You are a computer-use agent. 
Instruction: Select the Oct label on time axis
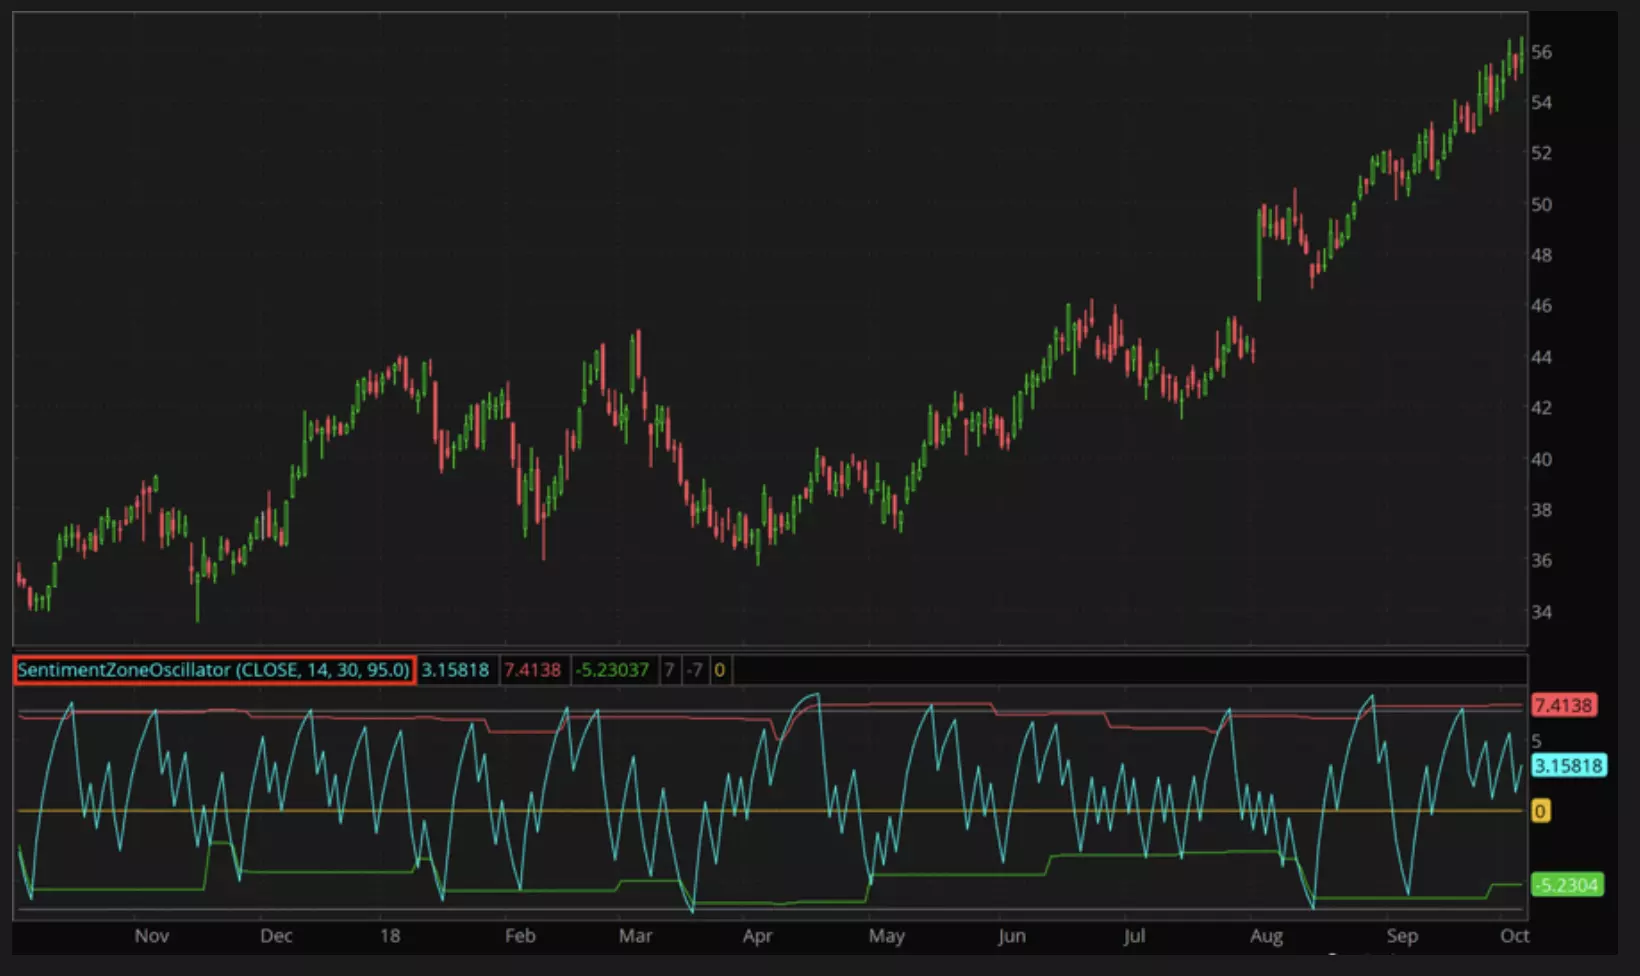click(x=1514, y=936)
